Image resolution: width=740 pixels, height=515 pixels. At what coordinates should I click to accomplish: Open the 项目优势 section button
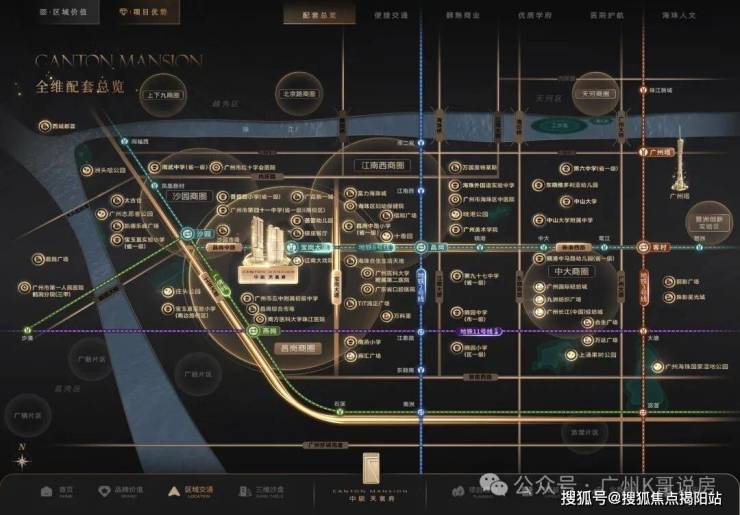tap(144, 12)
